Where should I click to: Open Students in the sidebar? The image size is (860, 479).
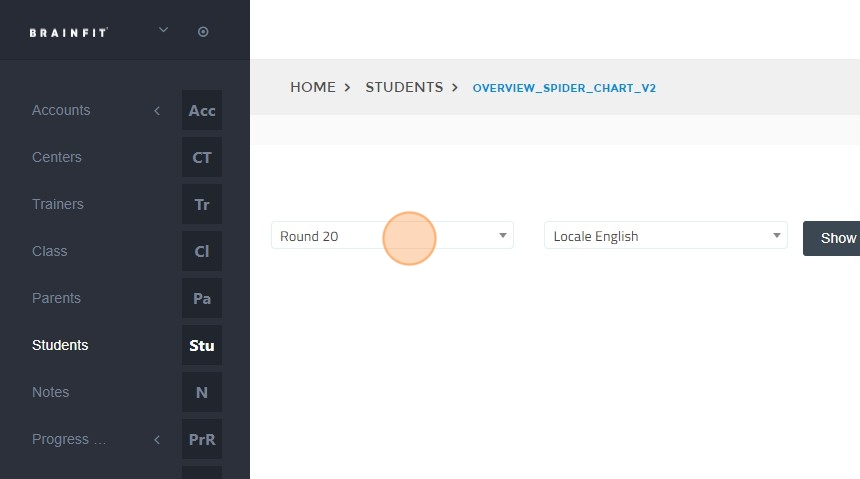(x=60, y=345)
